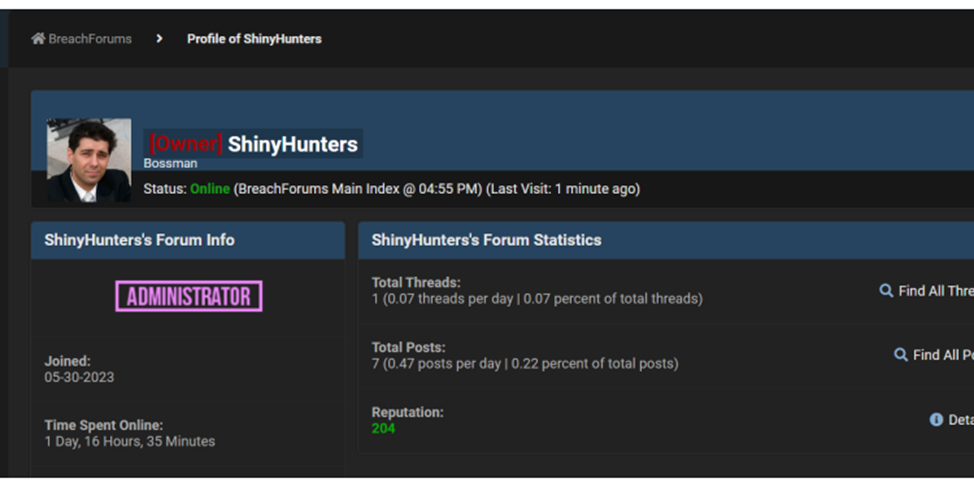
Task: Click the Time Spent Online label
Action: (104, 426)
